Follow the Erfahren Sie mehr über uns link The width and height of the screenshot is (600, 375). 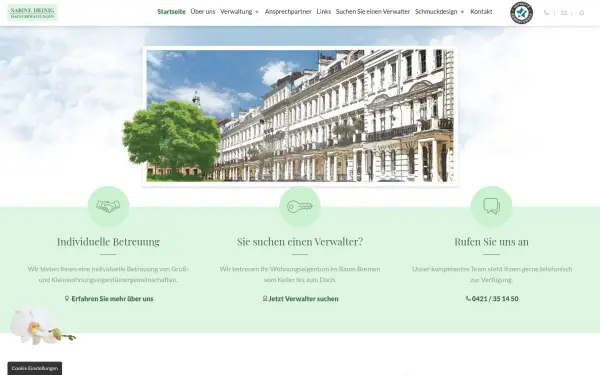[x=112, y=299]
